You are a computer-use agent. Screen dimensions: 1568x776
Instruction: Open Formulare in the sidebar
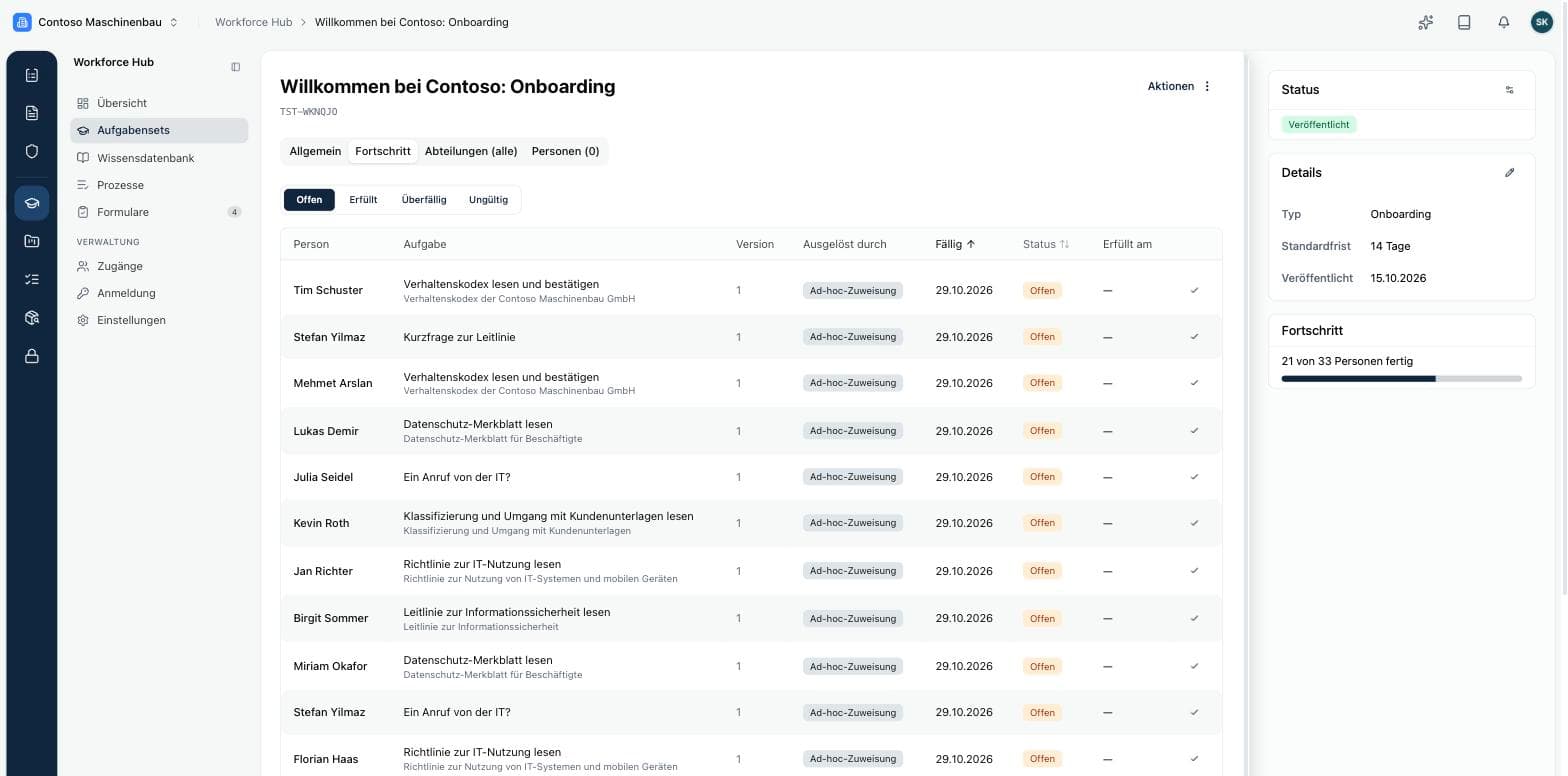159,212
